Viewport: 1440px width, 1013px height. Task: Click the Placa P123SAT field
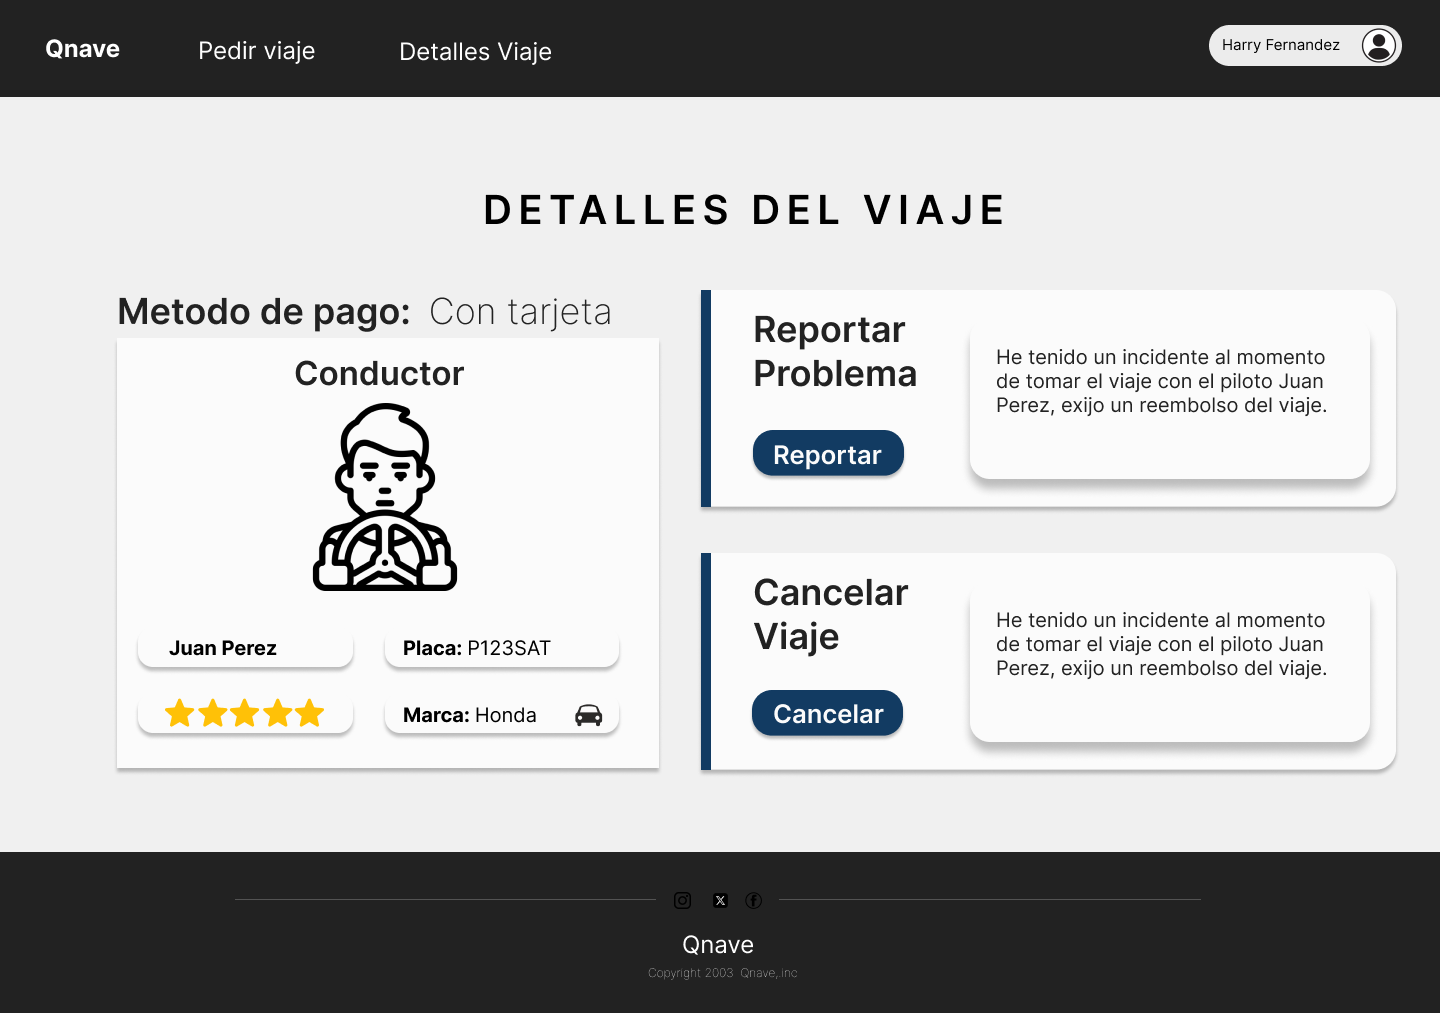(x=501, y=648)
